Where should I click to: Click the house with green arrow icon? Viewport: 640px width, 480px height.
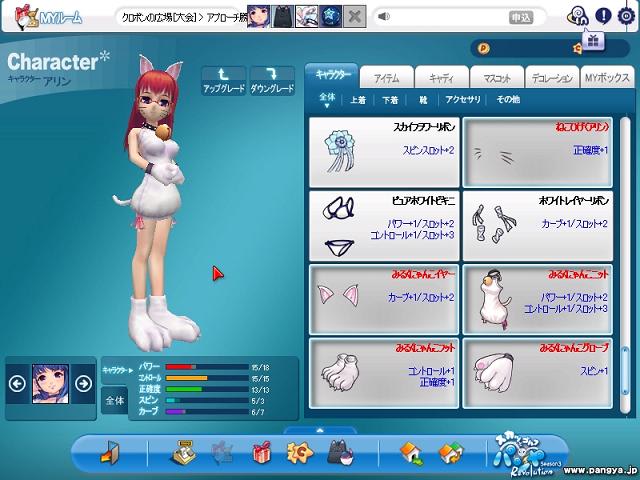point(411,453)
